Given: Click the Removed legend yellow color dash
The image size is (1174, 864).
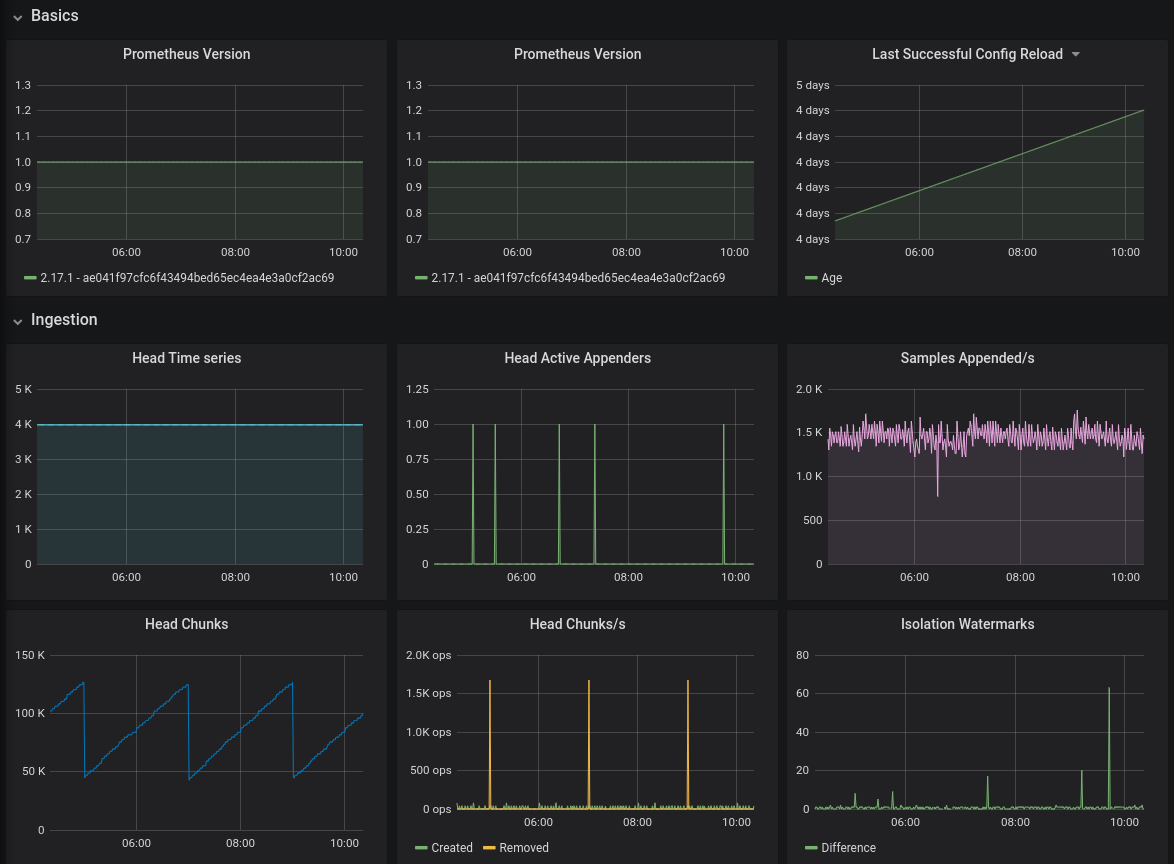Looking at the screenshot, I should coord(489,848).
